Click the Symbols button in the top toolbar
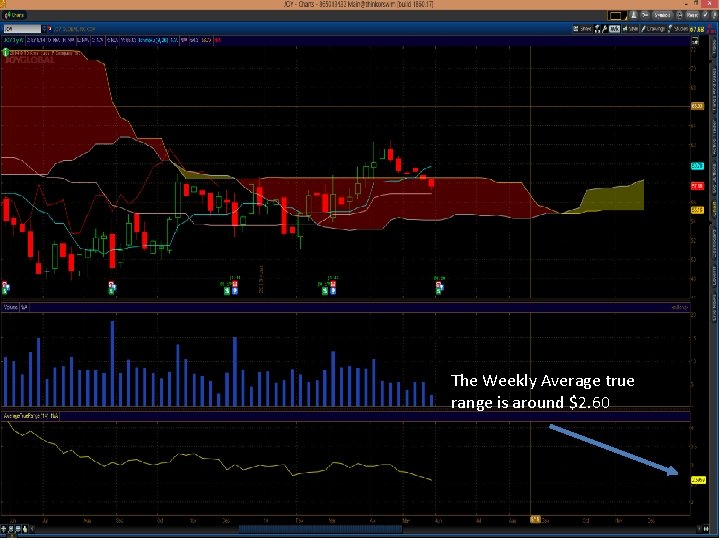This screenshot has width=720, height=540. coord(663,15)
